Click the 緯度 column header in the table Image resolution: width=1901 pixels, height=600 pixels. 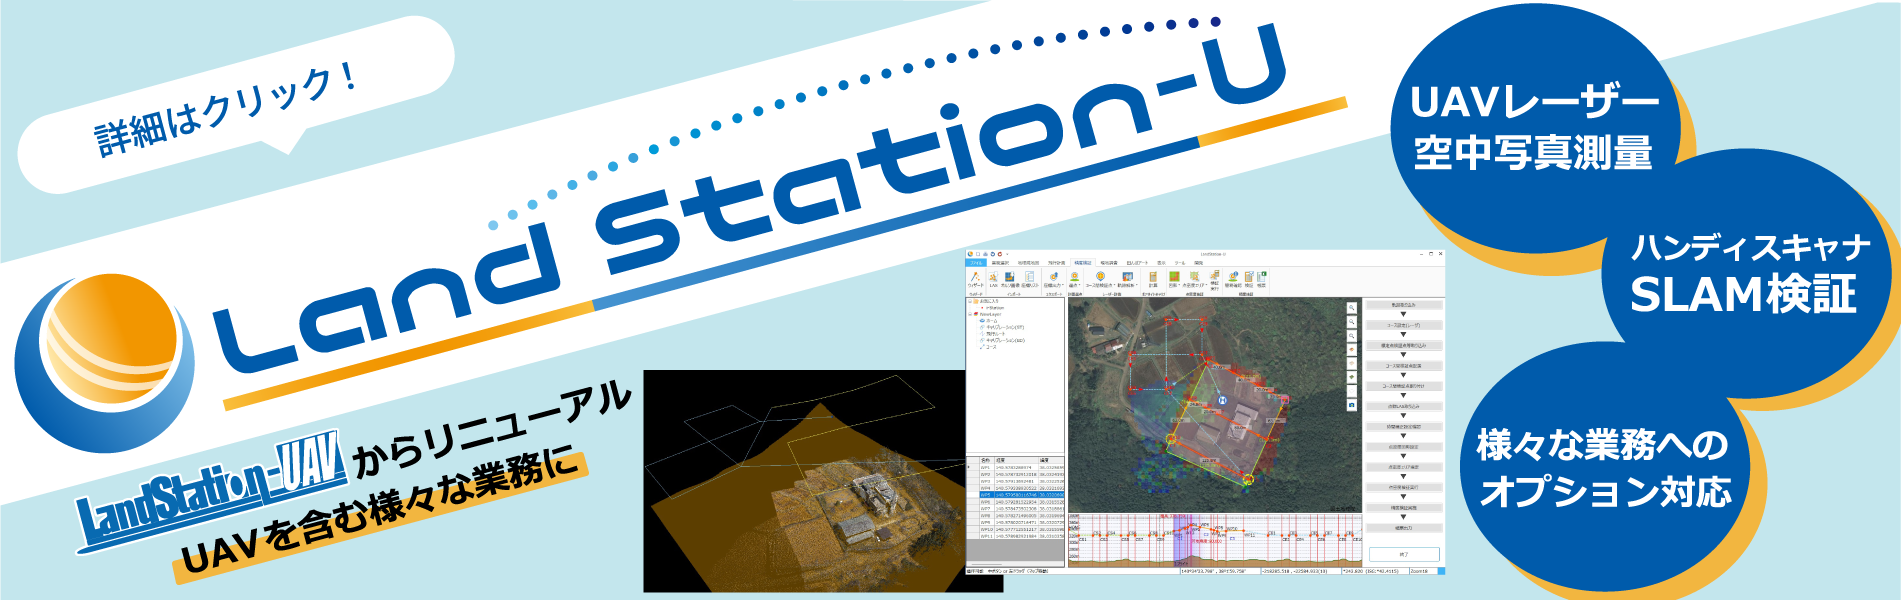1051,460
